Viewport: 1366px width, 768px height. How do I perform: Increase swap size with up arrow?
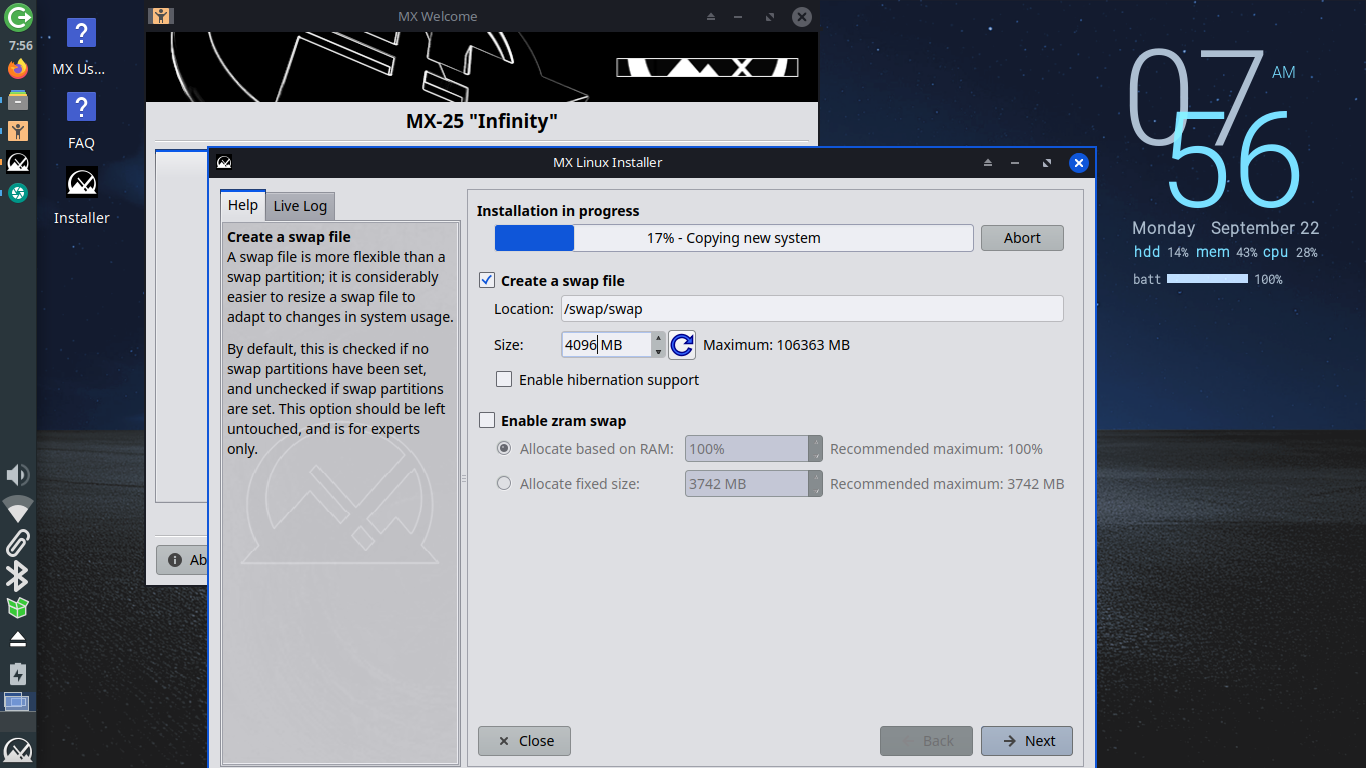[x=658, y=339]
